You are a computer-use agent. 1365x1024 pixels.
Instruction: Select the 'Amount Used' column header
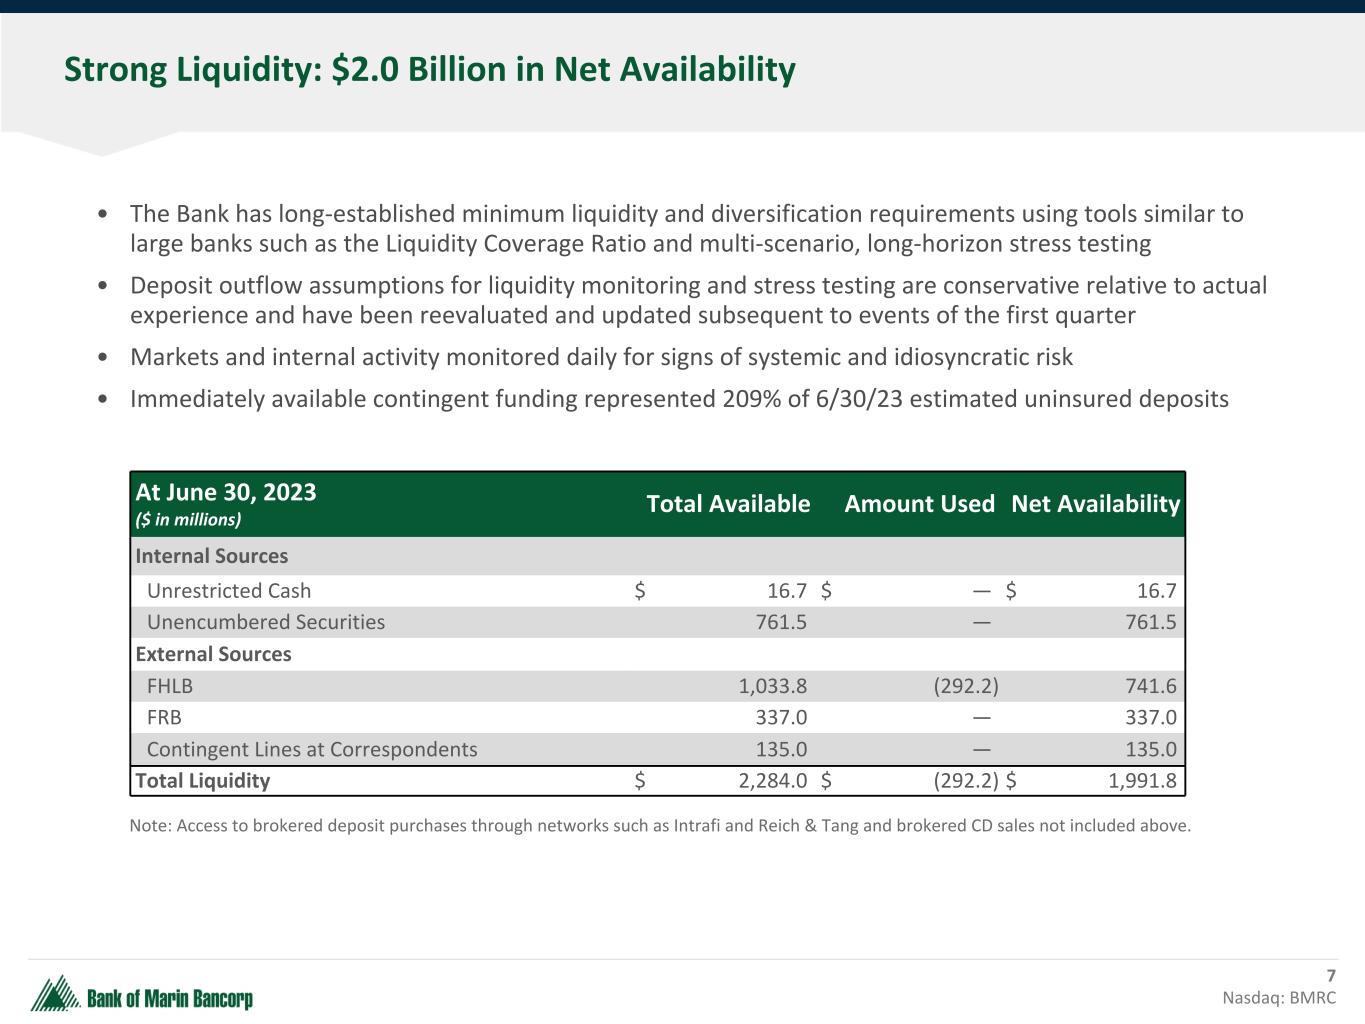918,504
